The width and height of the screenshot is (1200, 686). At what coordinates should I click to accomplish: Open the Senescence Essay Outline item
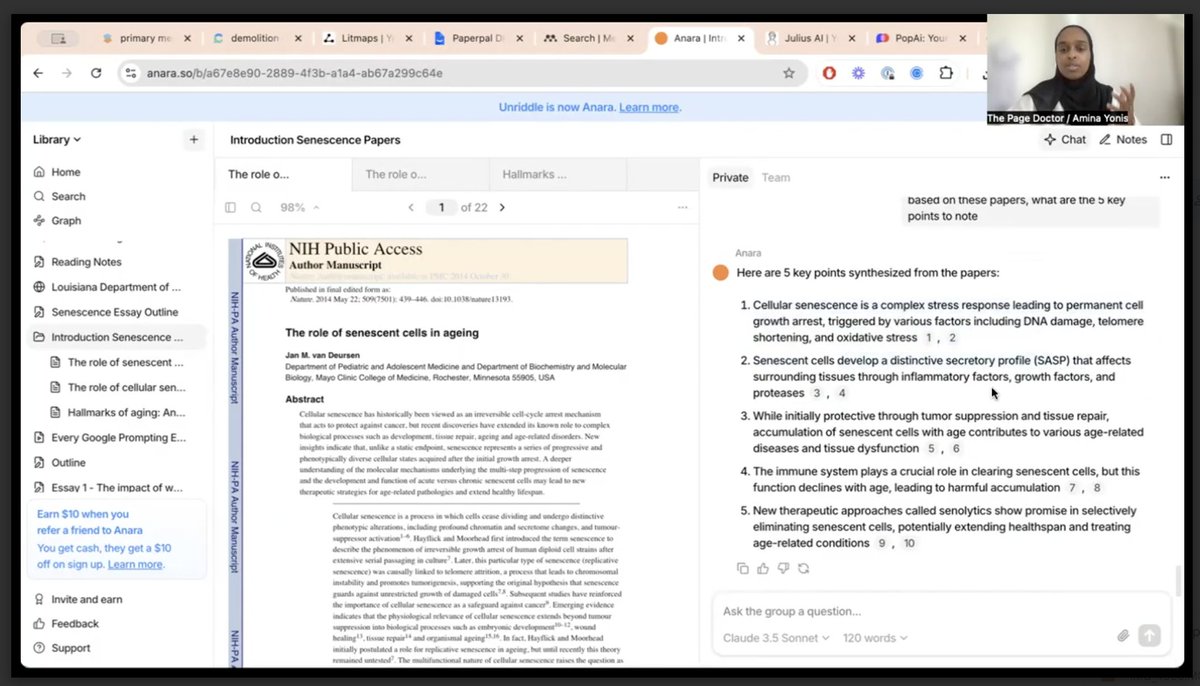[115, 312]
